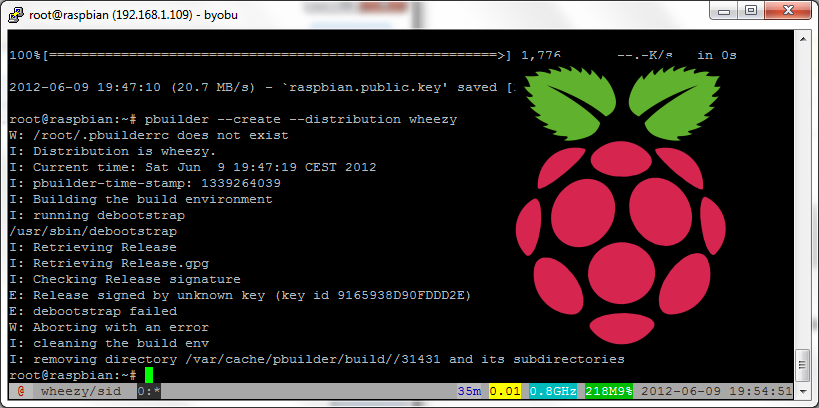This screenshot has width=819, height=408.
Task: Click the "Retrieving Release.gpg" line
Action: (x=109, y=263)
